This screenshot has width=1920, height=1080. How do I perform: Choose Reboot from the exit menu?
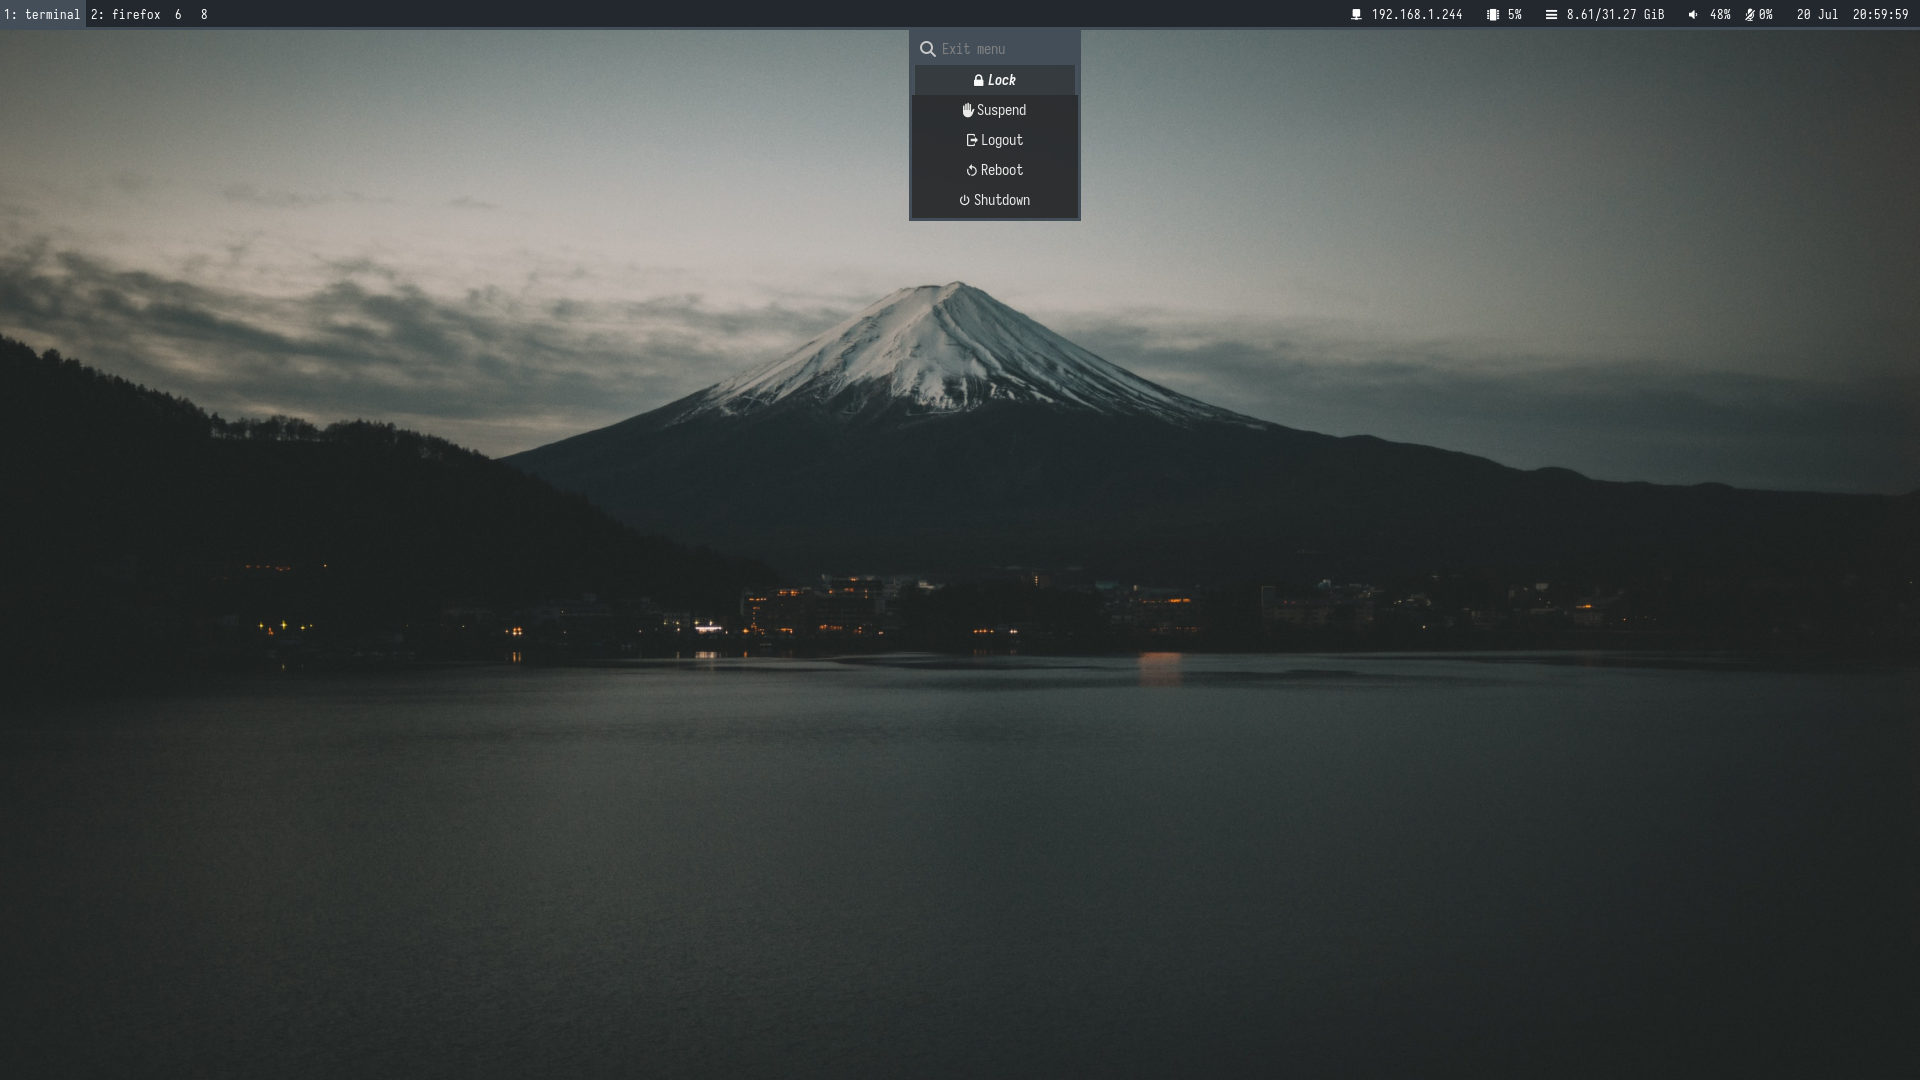click(x=1001, y=170)
